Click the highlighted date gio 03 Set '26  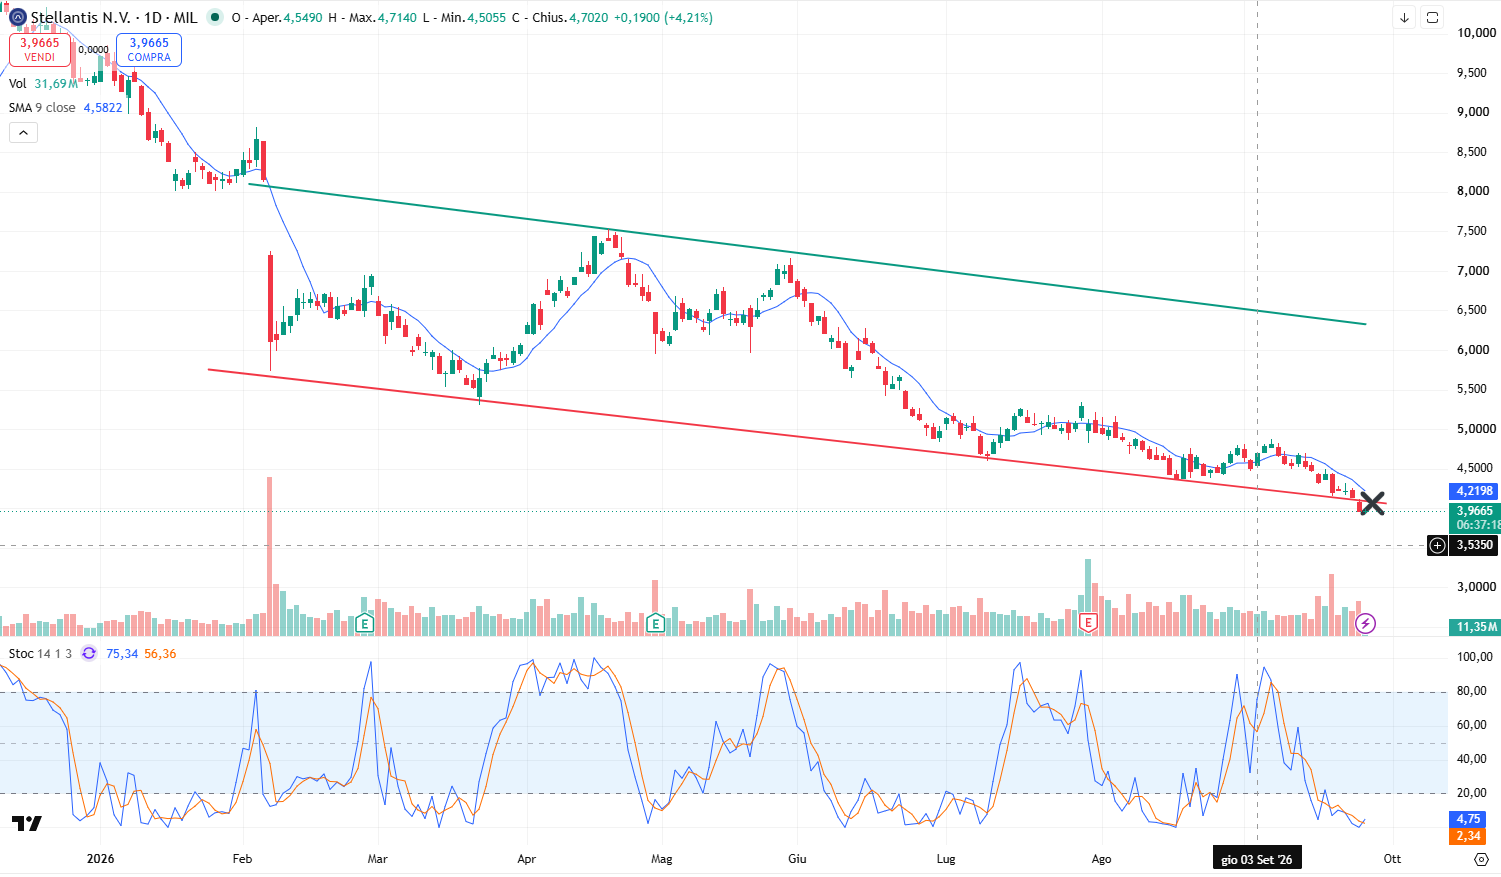(x=1257, y=859)
